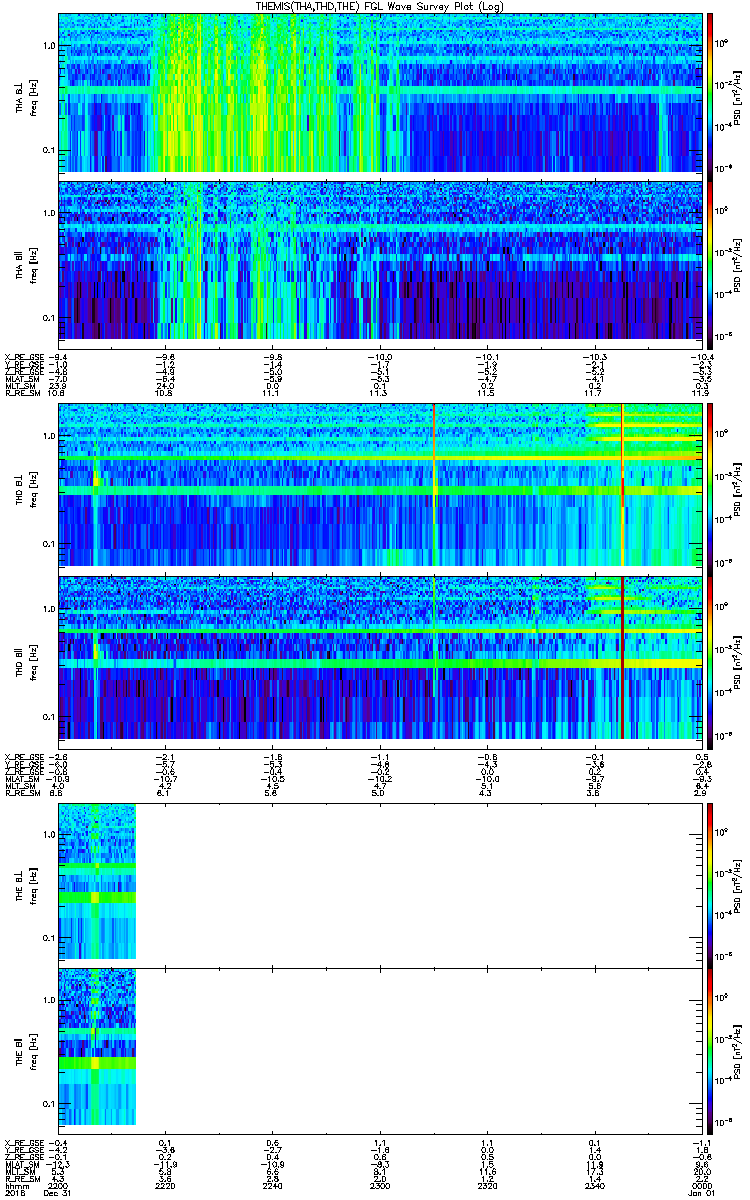
Task: Click the '1.0' frequency tick of THA B⊥ panel
Action: 48,46
